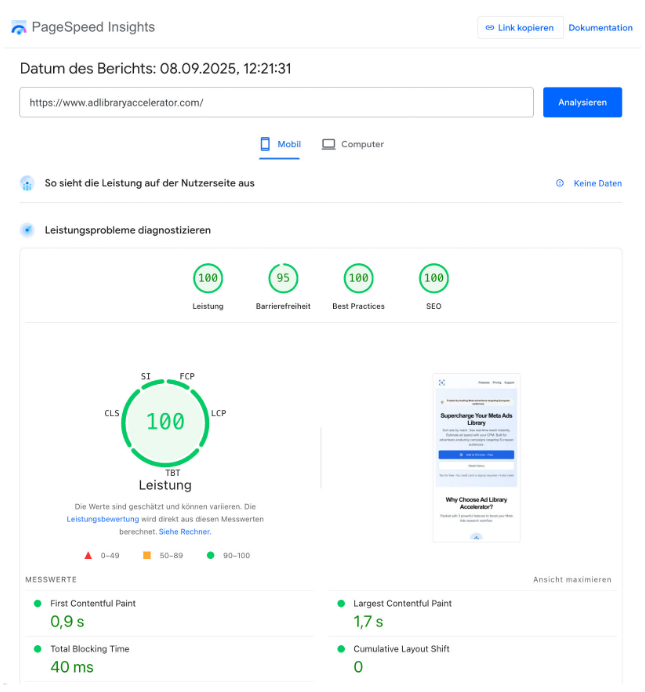645x692 pixels.
Task: Open the Siehe Rechner link
Action: [x=185, y=532]
